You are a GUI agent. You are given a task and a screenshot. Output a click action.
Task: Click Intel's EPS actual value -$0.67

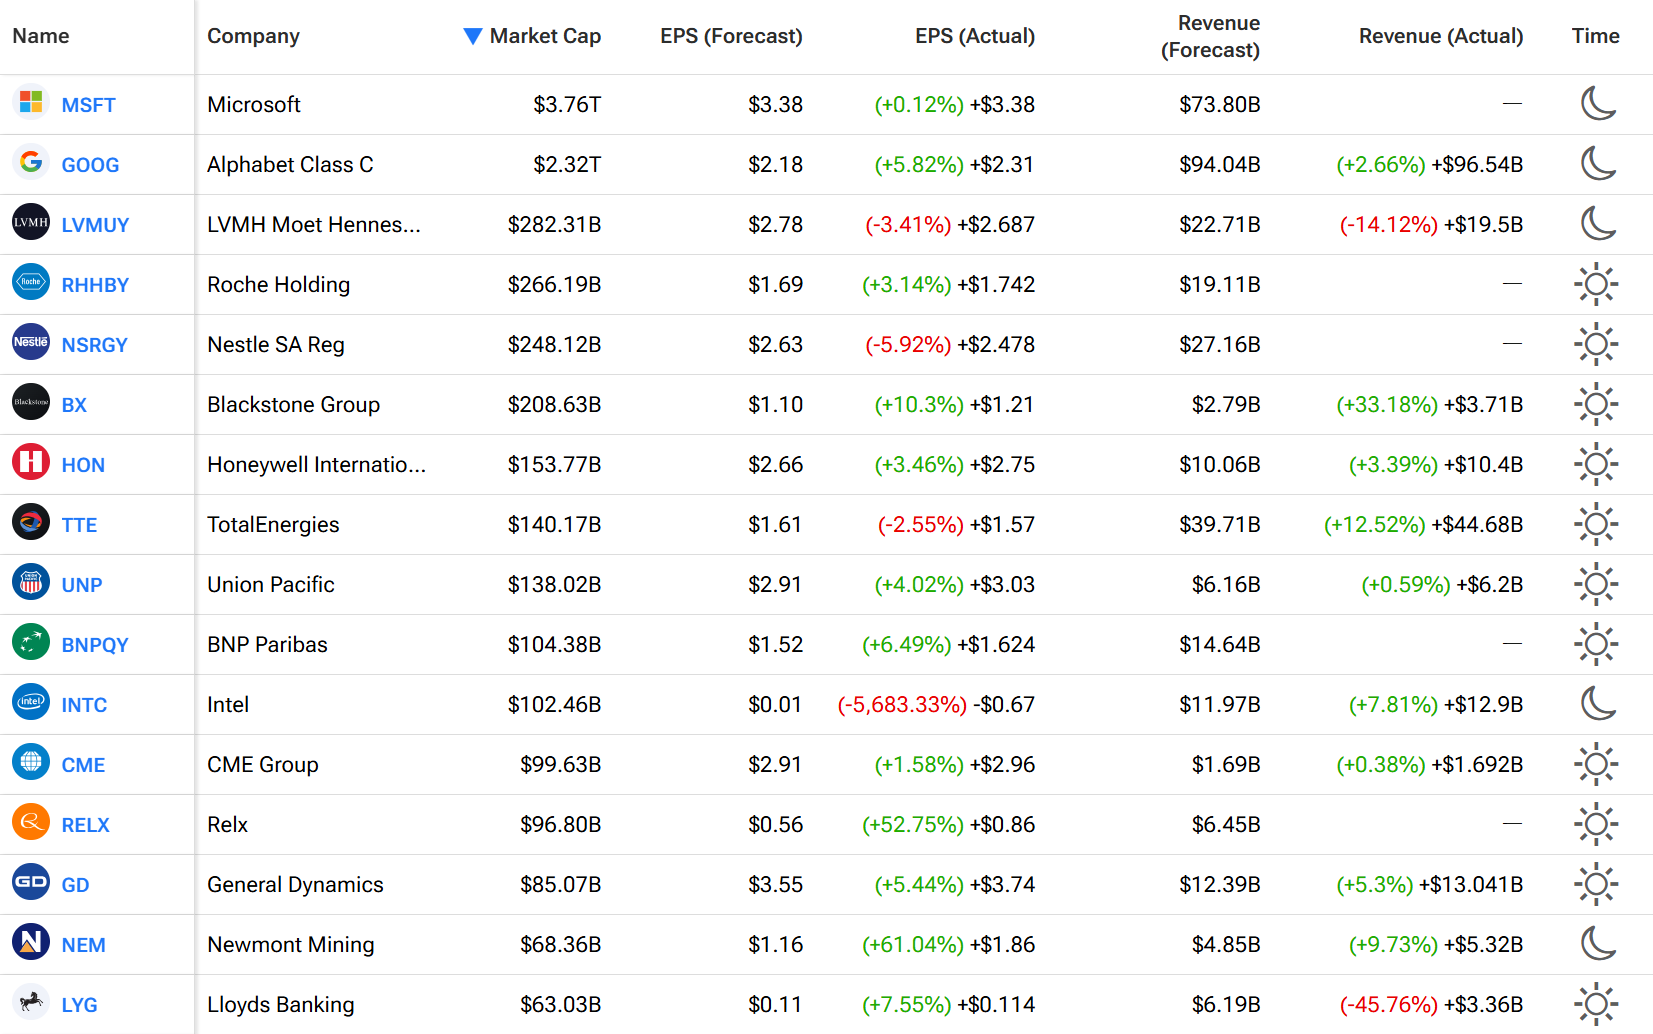(1005, 704)
